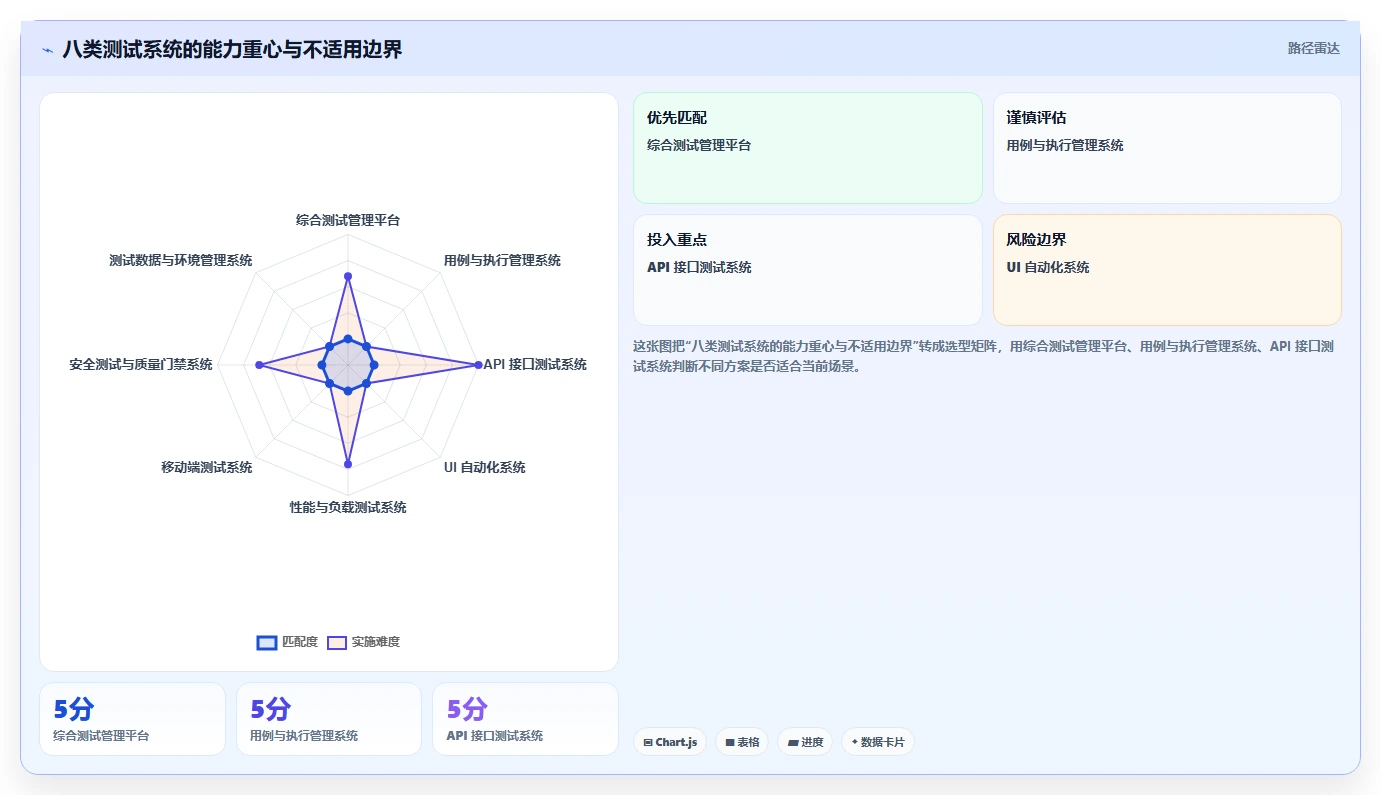Click the outer data point on the API 接口测试系统 axis
The height and width of the screenshot is (795, 1381).
pos(476,366)
